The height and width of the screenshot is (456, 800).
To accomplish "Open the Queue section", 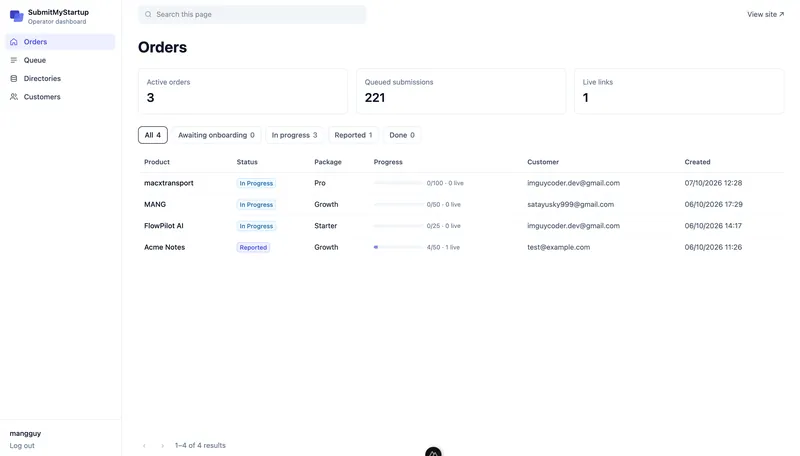I will point(60,60).
